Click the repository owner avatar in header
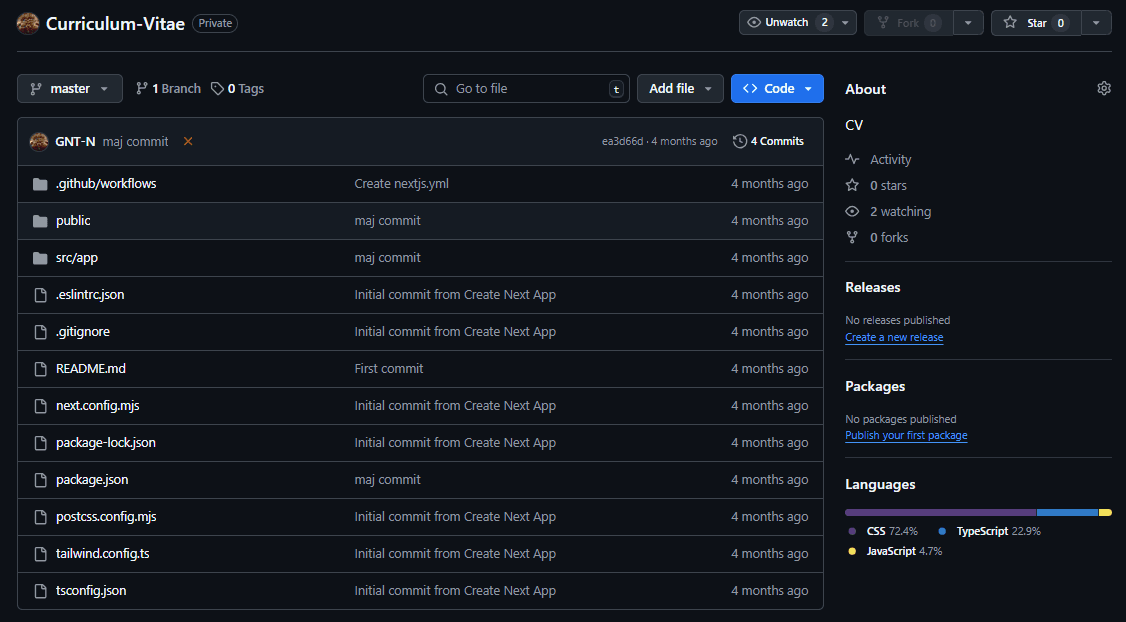This screenshot has width=1126, height=622. point(29,23)
